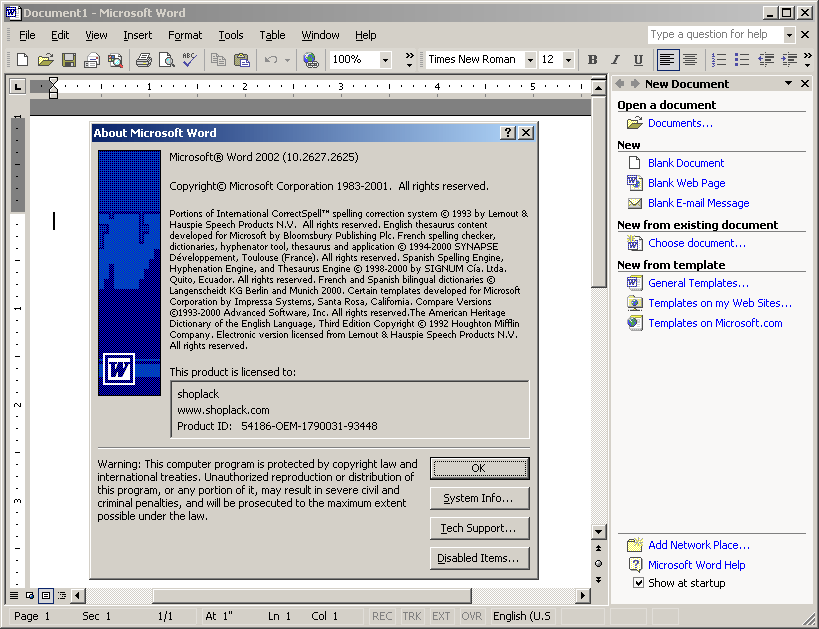This screenshot has width=819, height=629.
Task: Switch to Outline View icon
Action: point(62,595)
